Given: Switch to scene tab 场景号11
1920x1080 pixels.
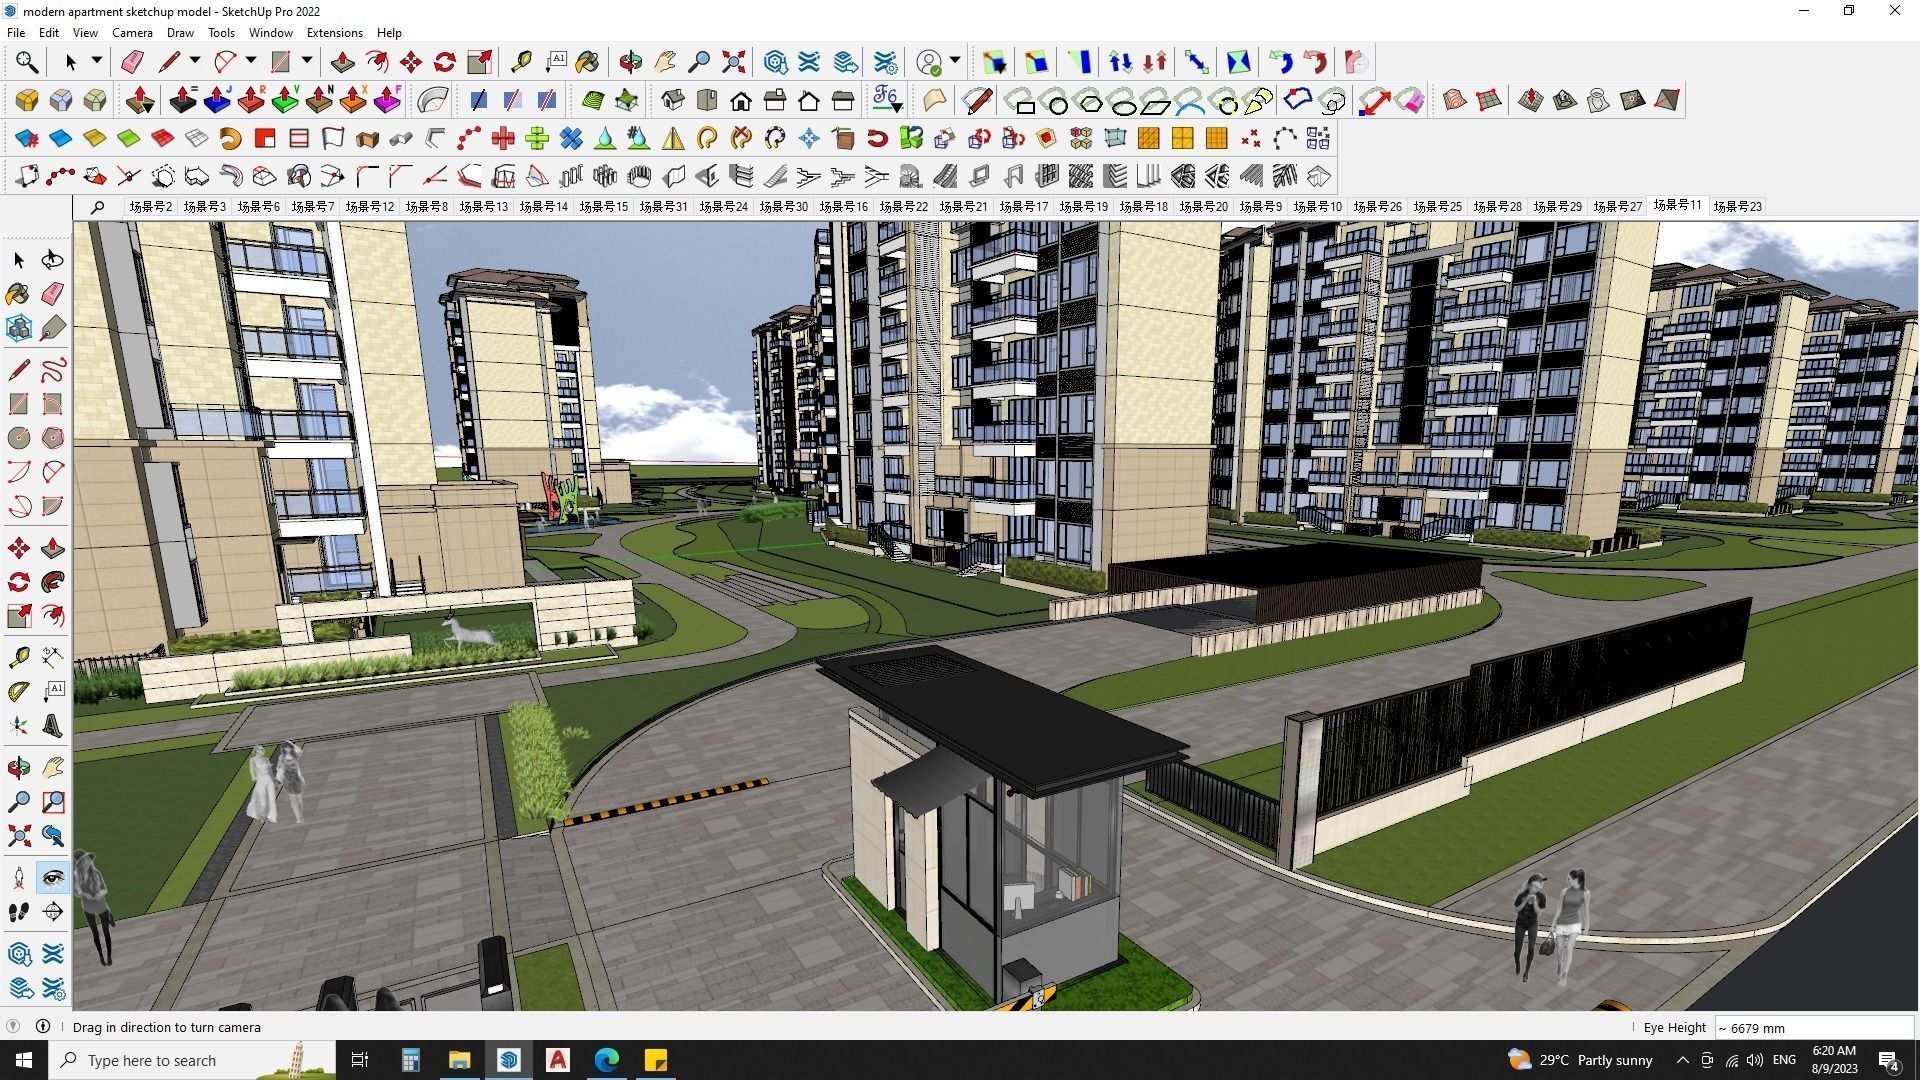Looking at the screenshot, I should [x=1677, y=205].
